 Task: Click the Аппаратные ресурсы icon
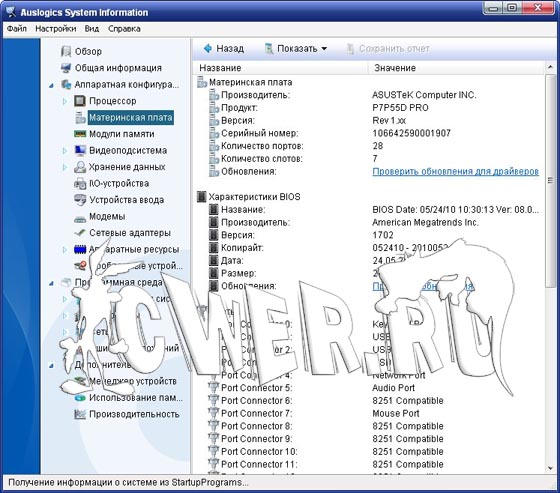pyautogui.click(x=80, y=249)
